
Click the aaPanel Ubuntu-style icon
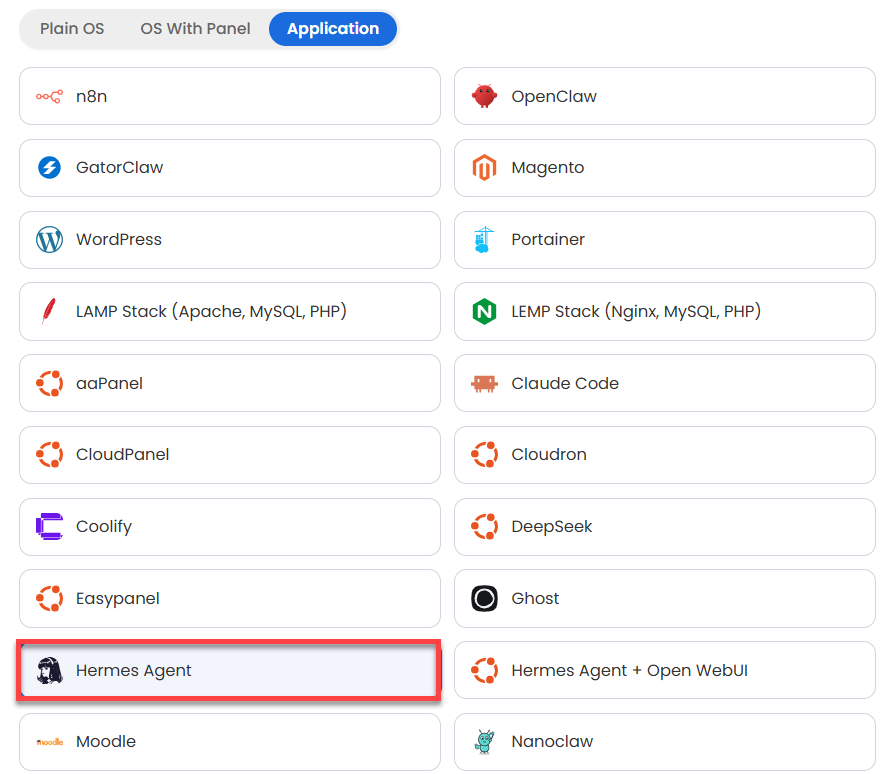coord(50,384)
